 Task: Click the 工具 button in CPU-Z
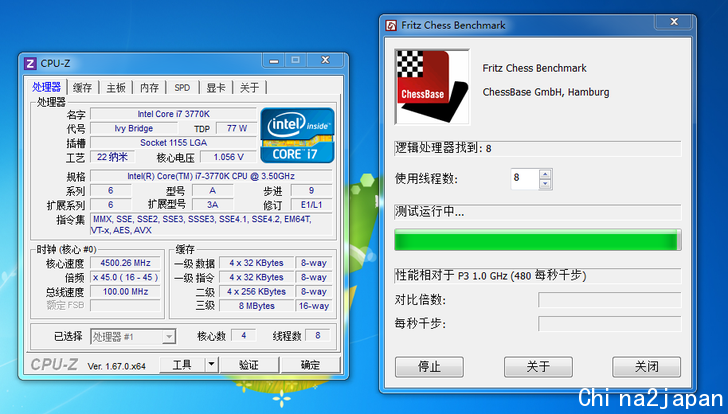point(182,365)
